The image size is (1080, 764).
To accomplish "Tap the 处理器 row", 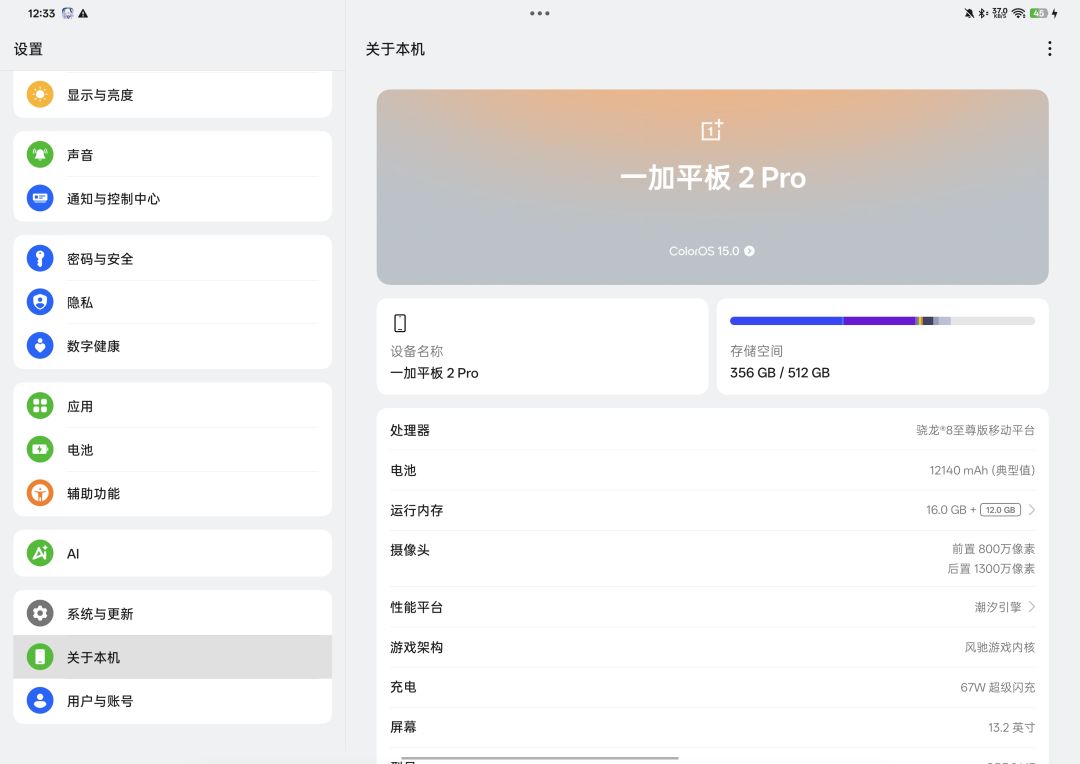I will coord(712,430).
